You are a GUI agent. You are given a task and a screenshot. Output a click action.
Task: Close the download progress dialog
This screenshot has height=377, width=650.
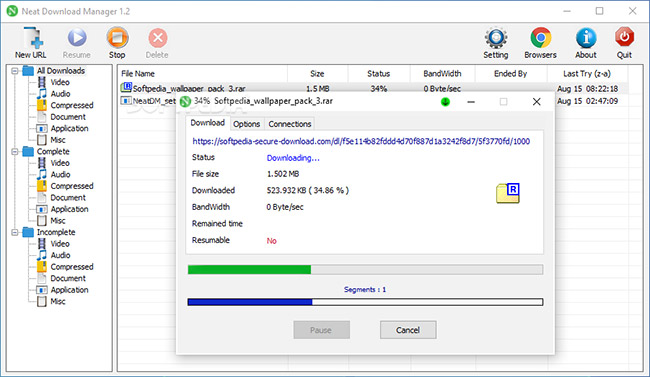click(x=536, y=102)
